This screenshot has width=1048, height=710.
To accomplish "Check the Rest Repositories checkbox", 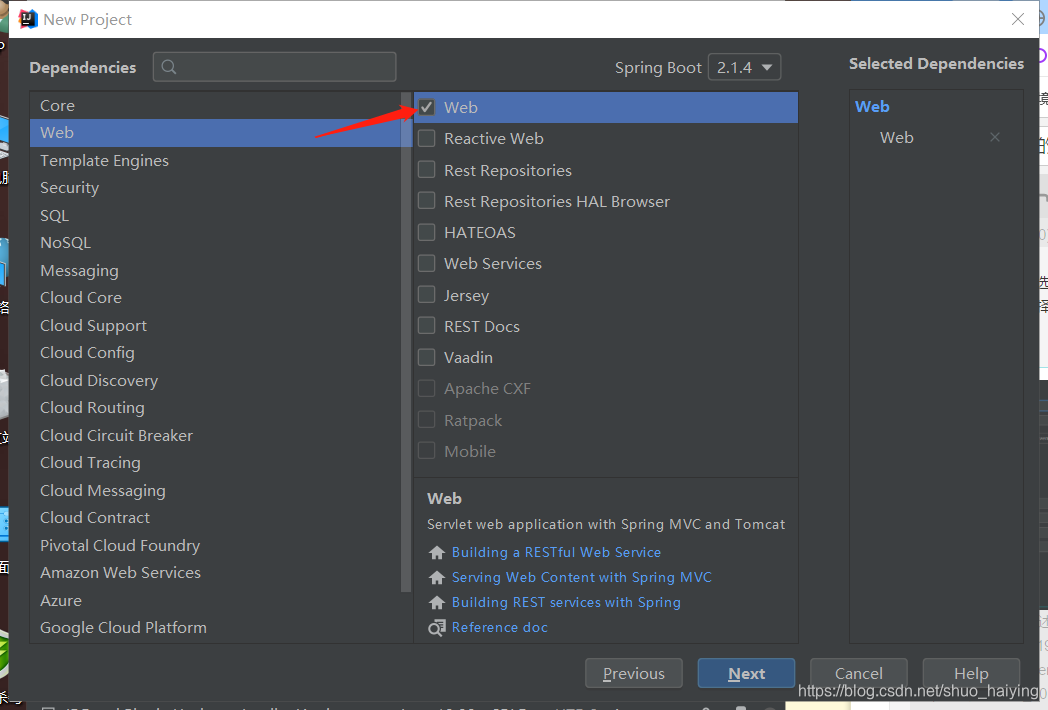I will tap(426, 170).
